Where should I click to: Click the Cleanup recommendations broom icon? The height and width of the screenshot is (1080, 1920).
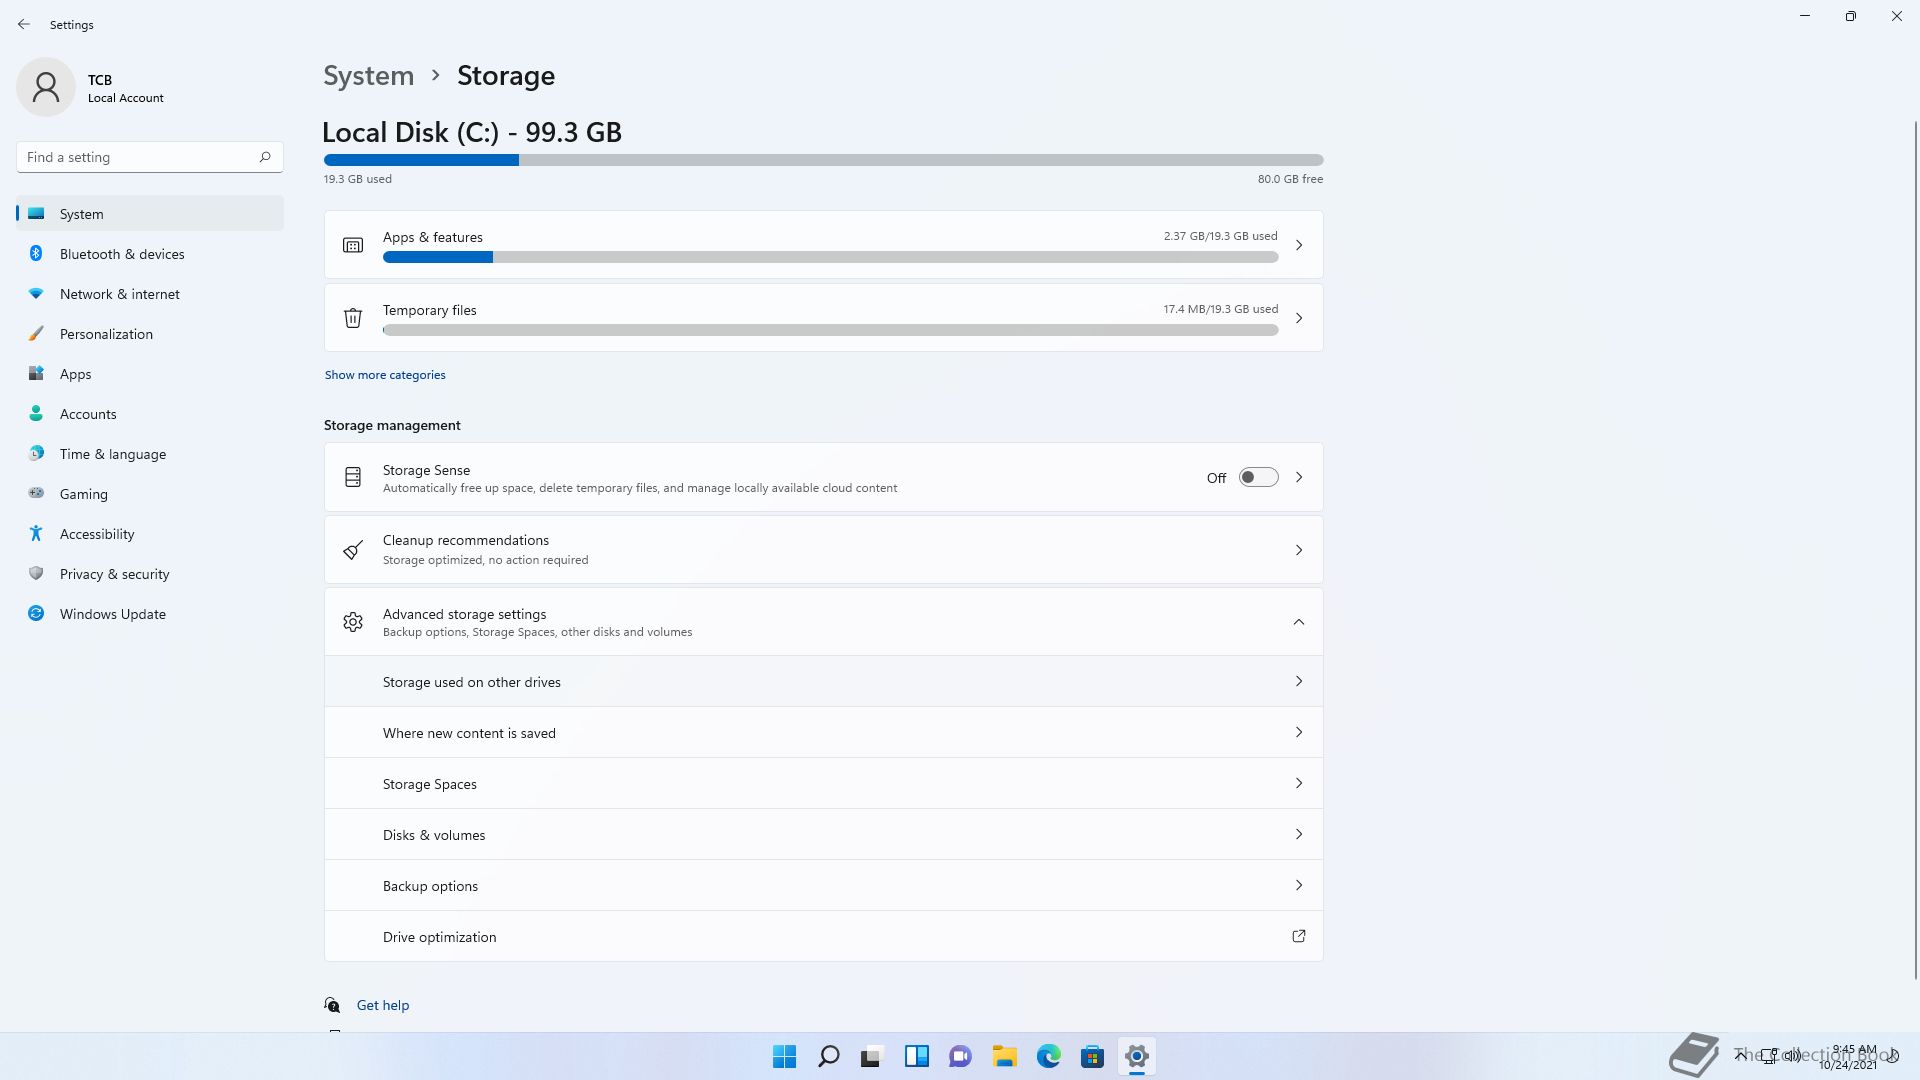click(x=353, y=550)
